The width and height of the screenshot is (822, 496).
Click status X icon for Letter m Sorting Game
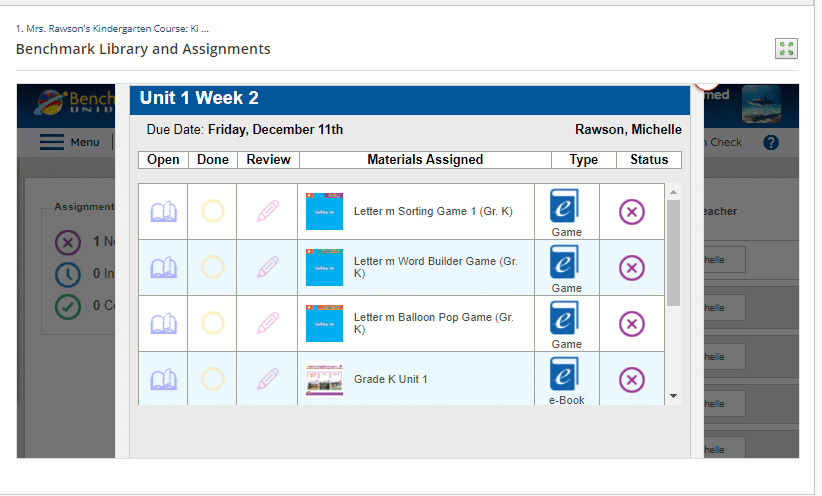click(x=632, y=212)
